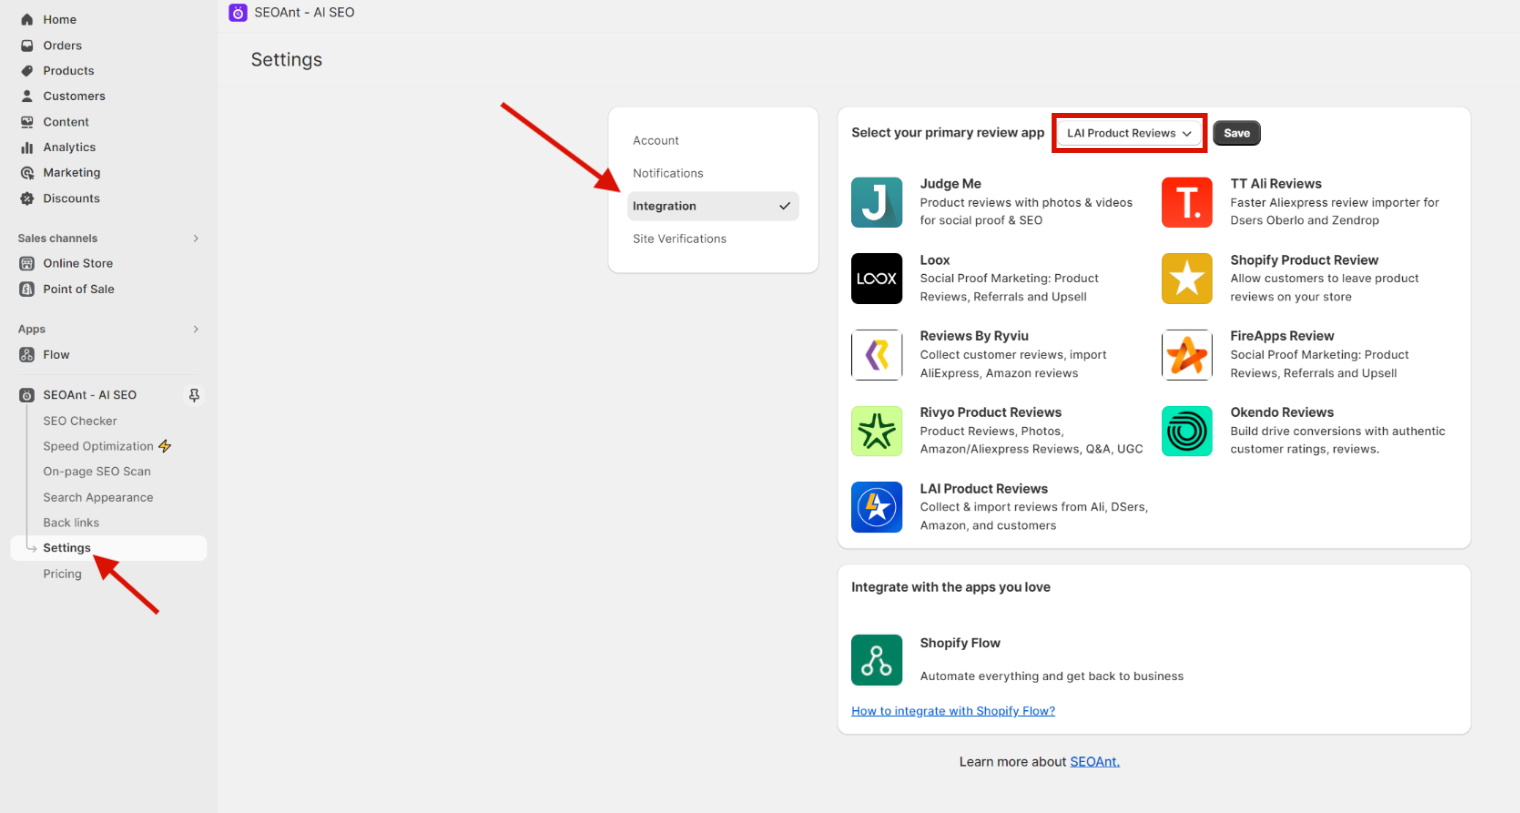
Task: Click the Marketing target icon
Action: click(x=27, y=173)
